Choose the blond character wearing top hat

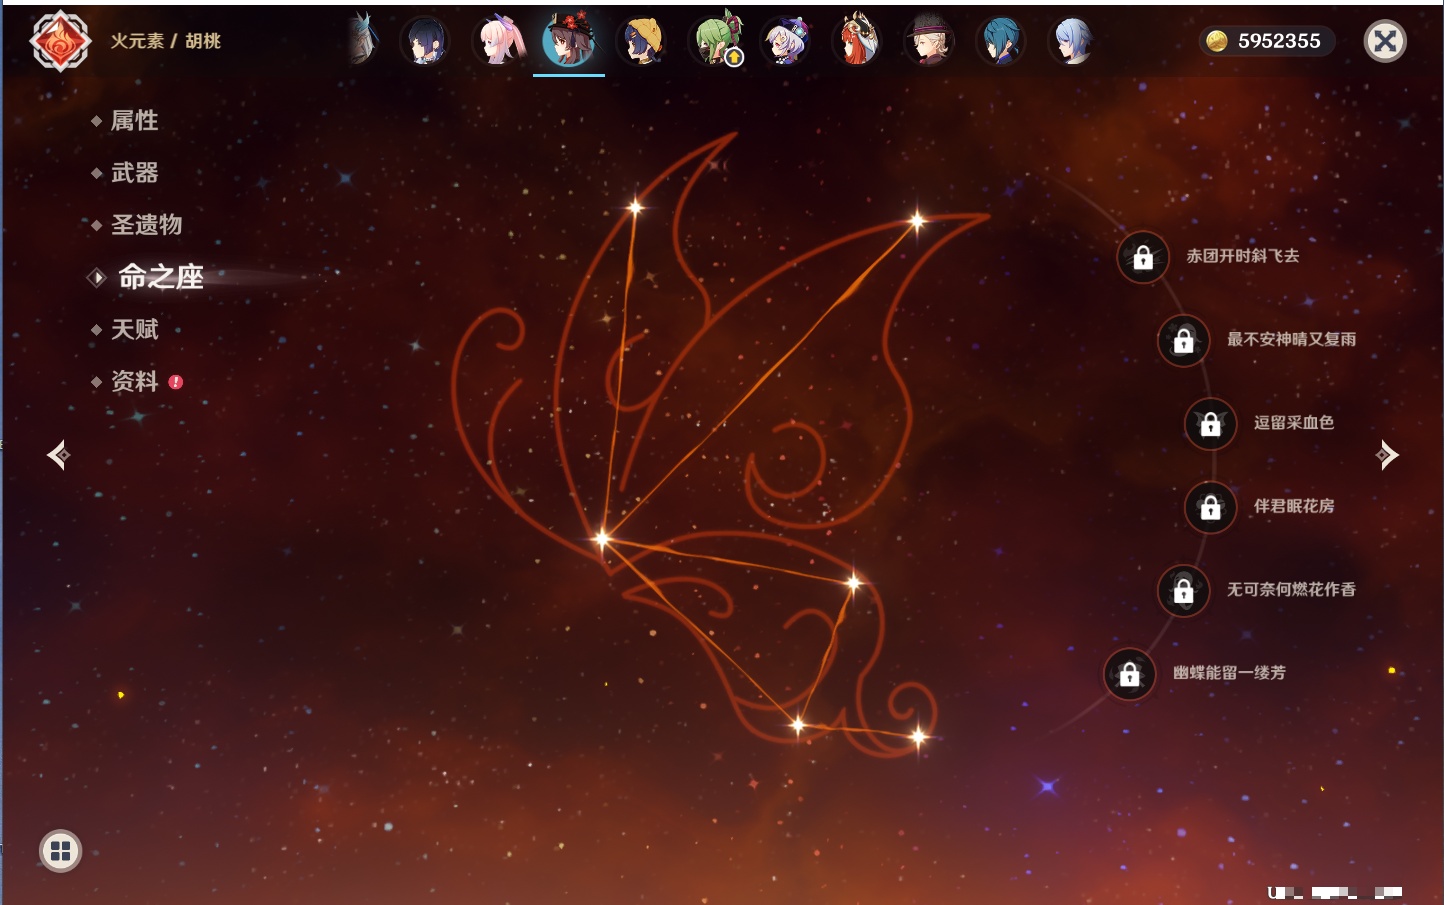coord(929,41)
